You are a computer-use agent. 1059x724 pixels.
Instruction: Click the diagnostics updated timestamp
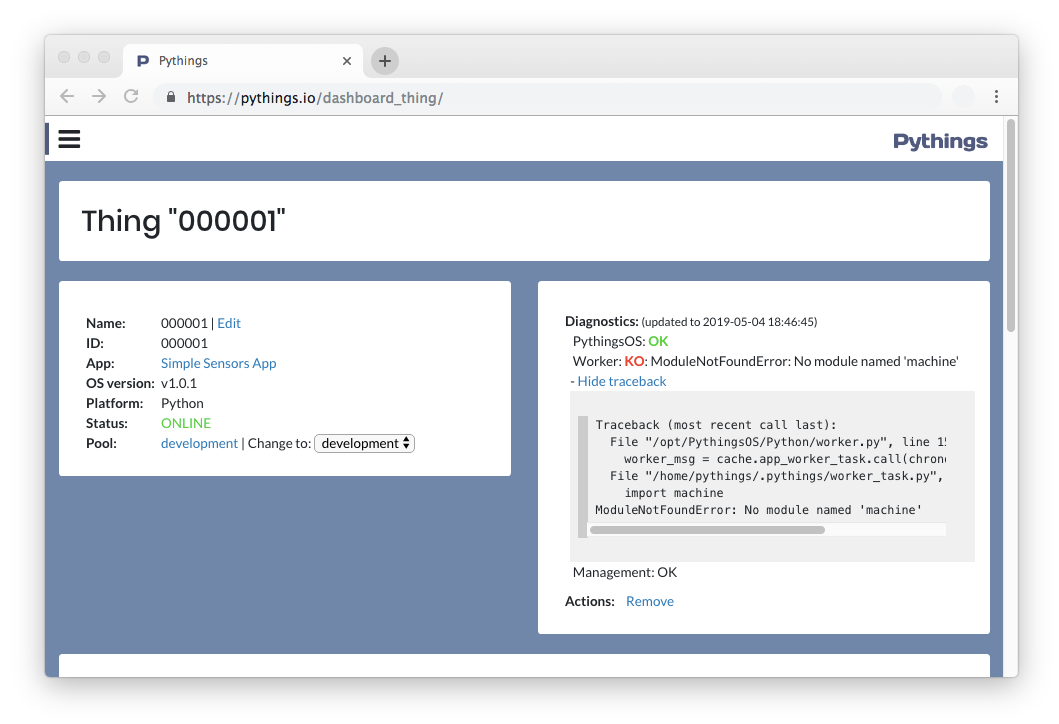(x=729, y=322)
